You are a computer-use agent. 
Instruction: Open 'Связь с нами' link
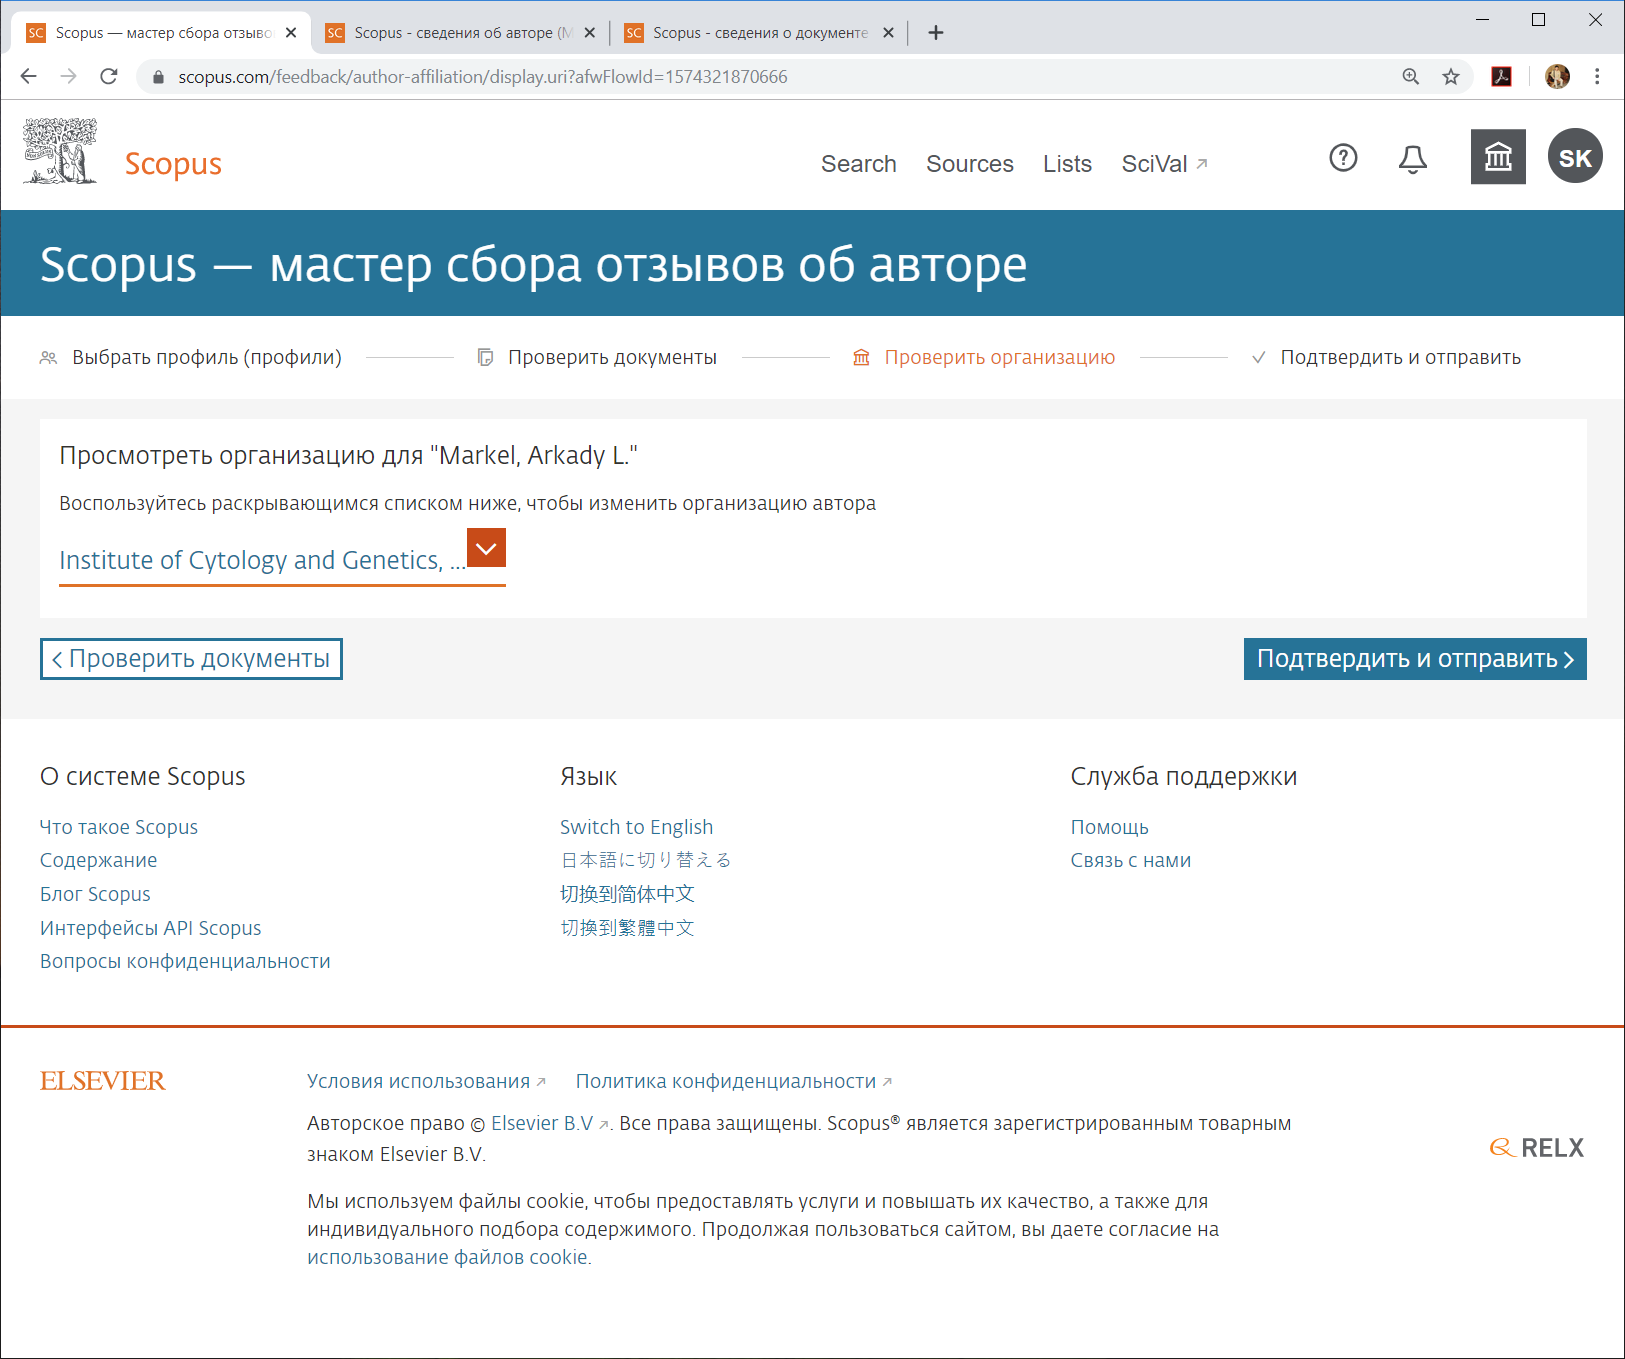coord(1130,860)
